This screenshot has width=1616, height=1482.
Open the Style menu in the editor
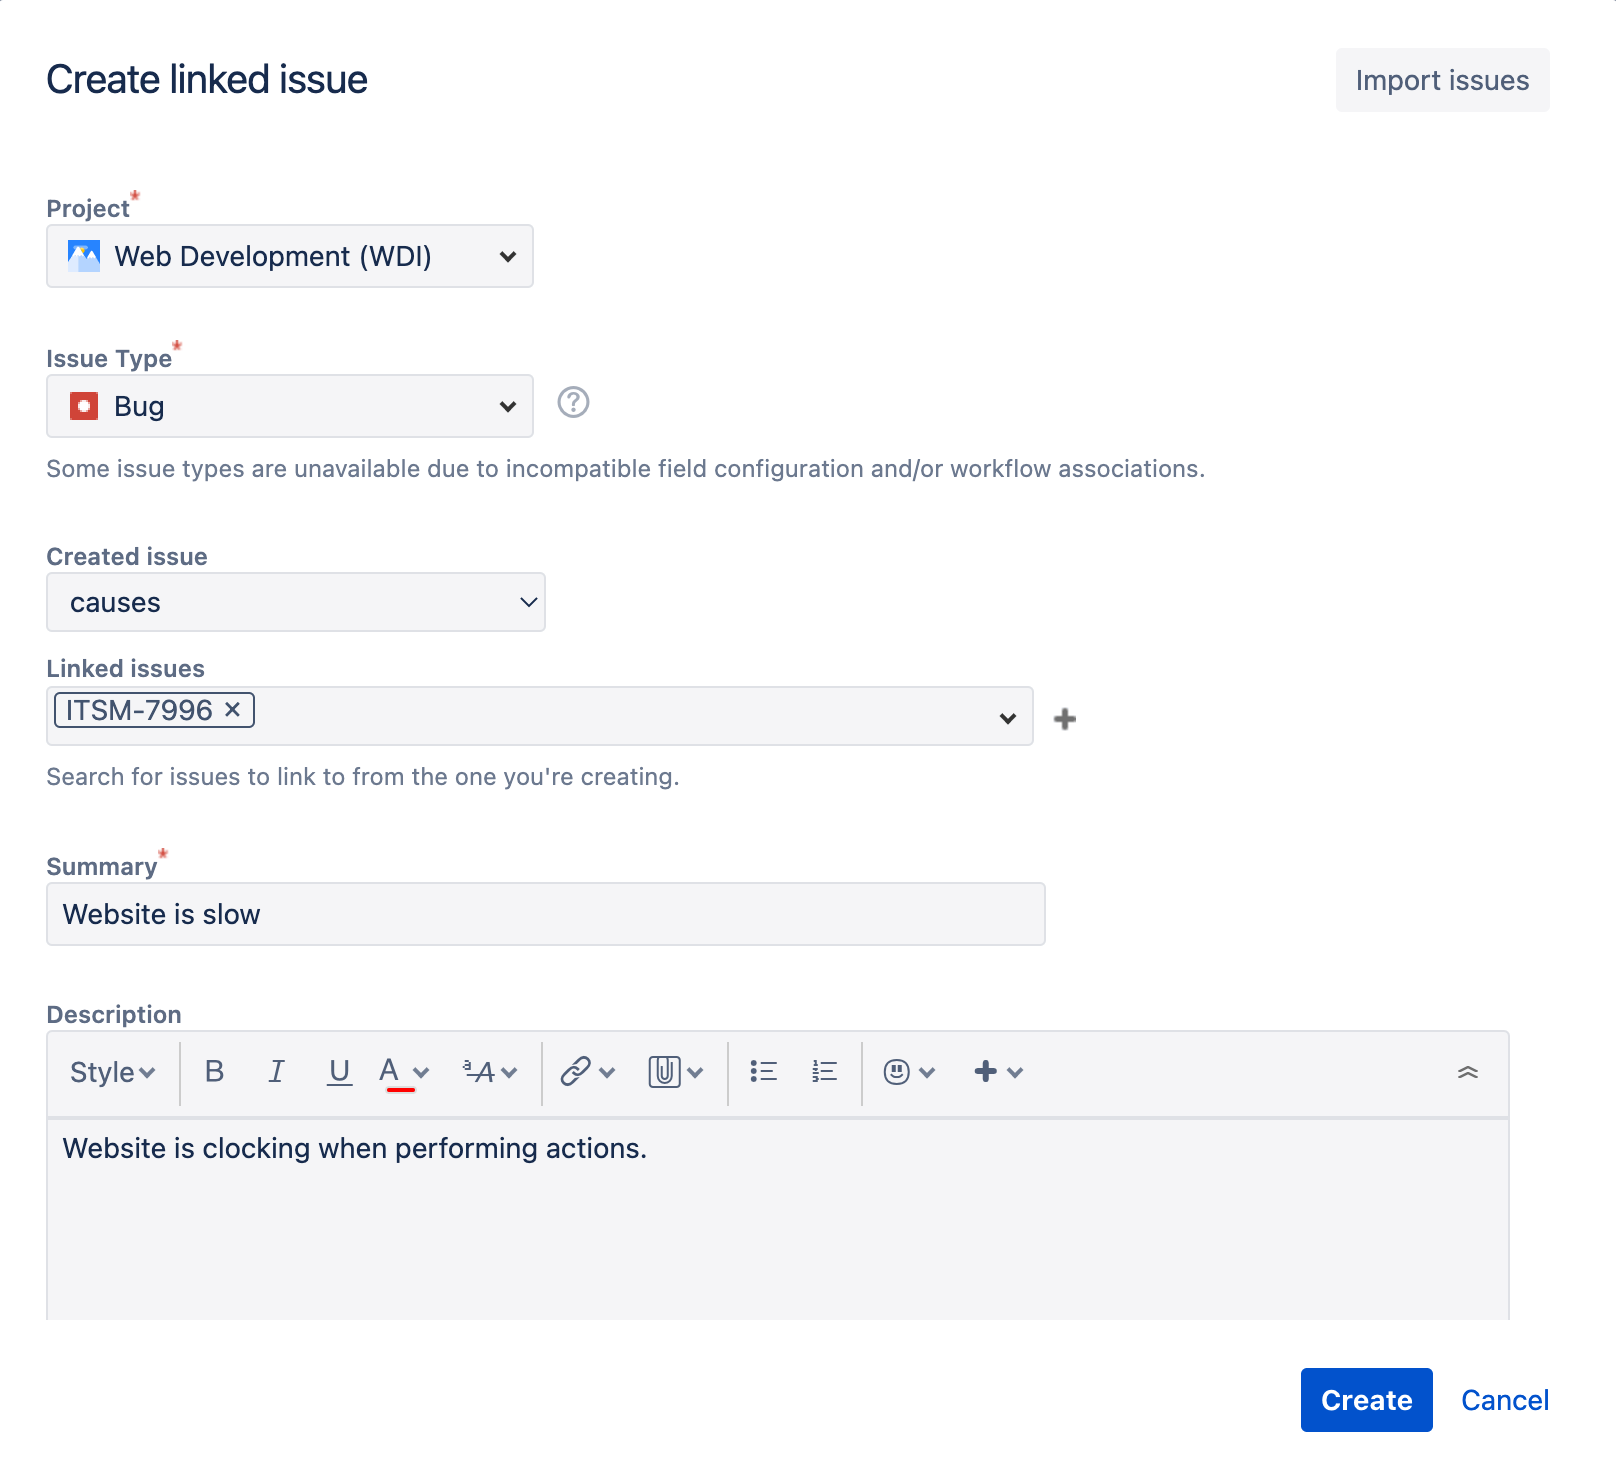click(x=111, y=1072)
